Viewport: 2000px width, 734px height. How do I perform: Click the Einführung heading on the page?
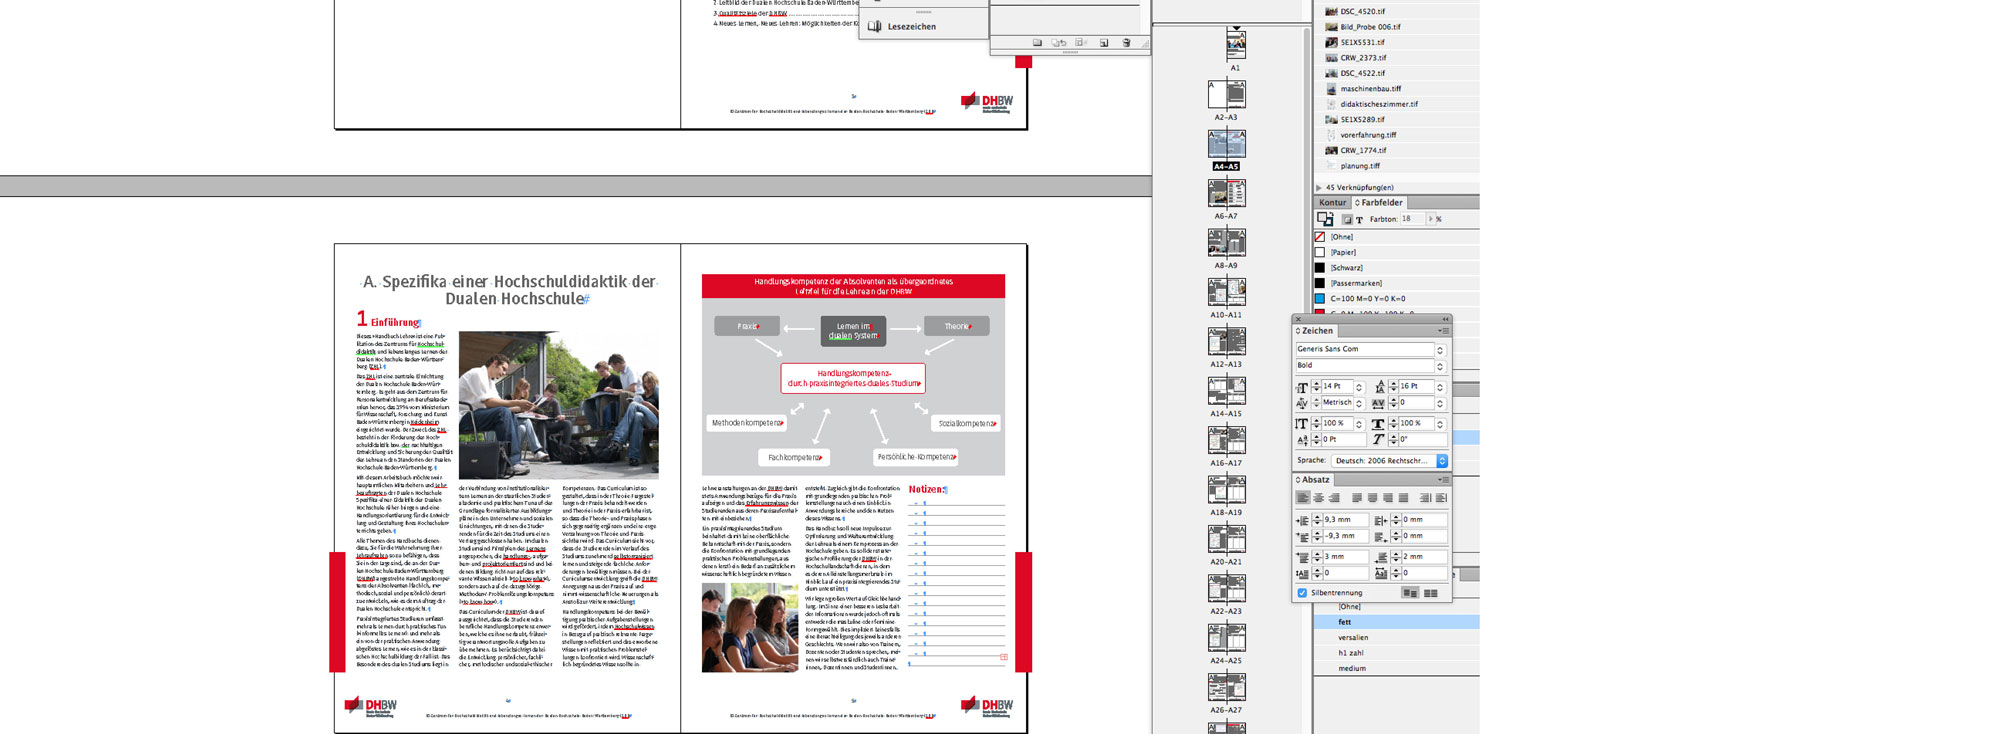395,322
